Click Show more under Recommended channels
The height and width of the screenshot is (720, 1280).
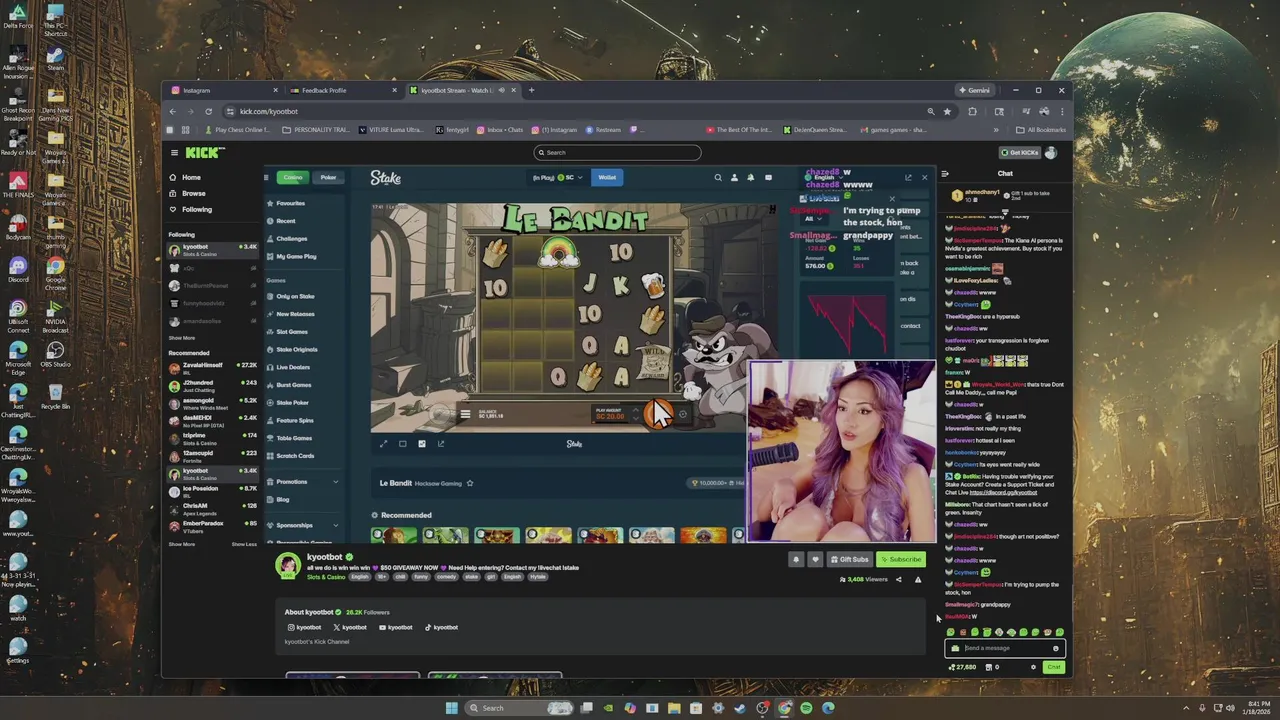click(x=181, y=544)
